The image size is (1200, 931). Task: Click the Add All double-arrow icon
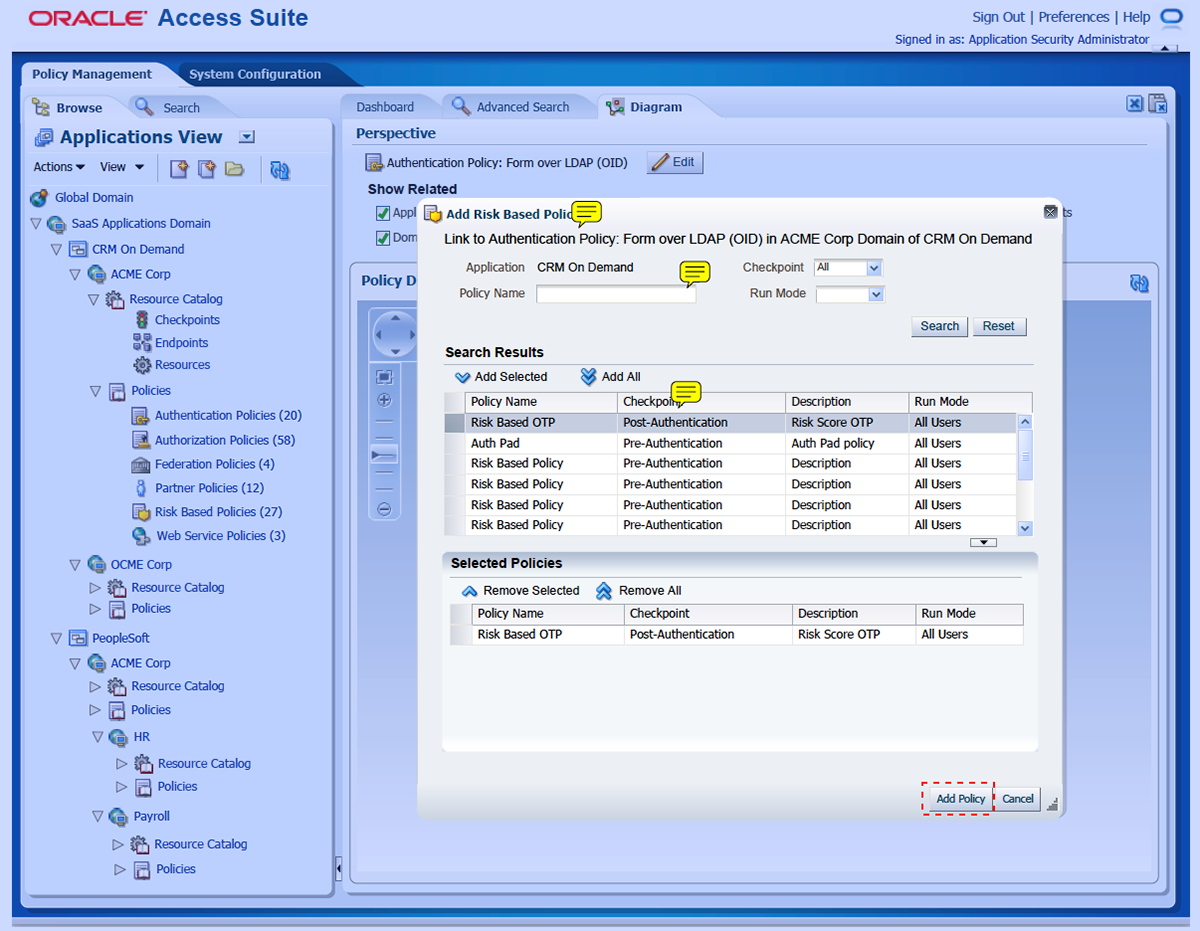click(x=588, y=377)
